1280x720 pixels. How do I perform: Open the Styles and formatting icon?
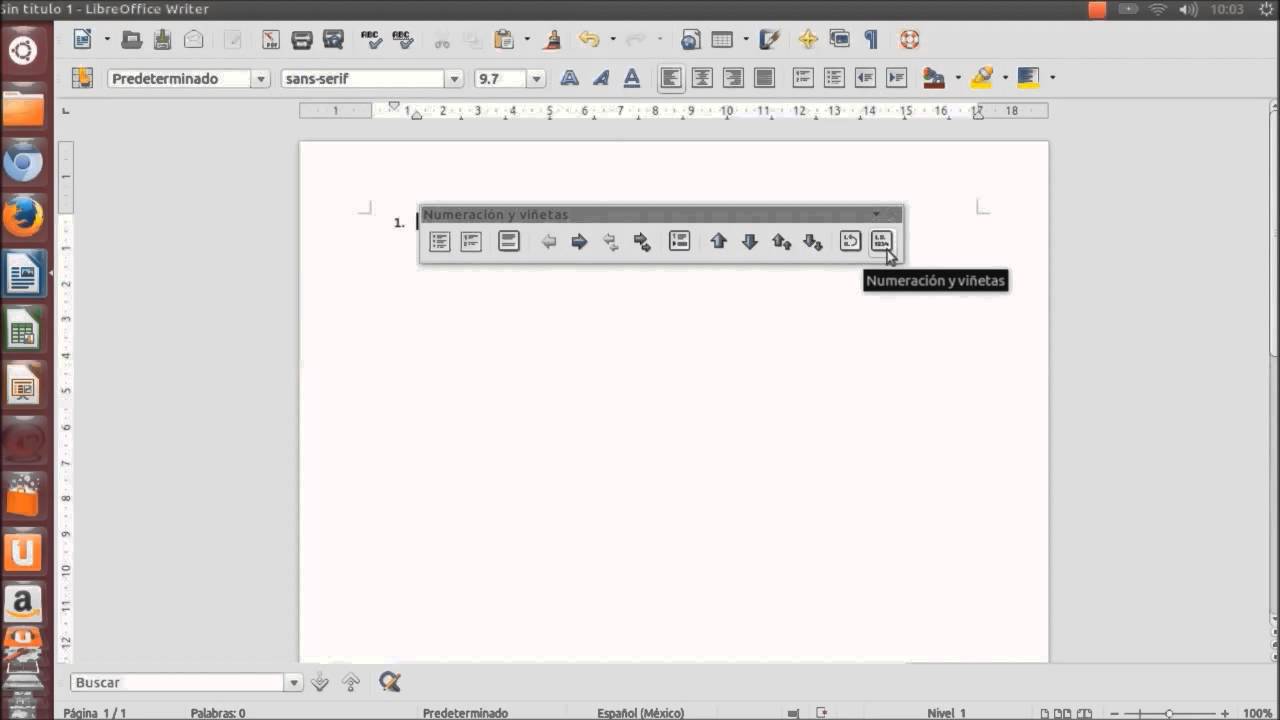[x=82, y=78]
